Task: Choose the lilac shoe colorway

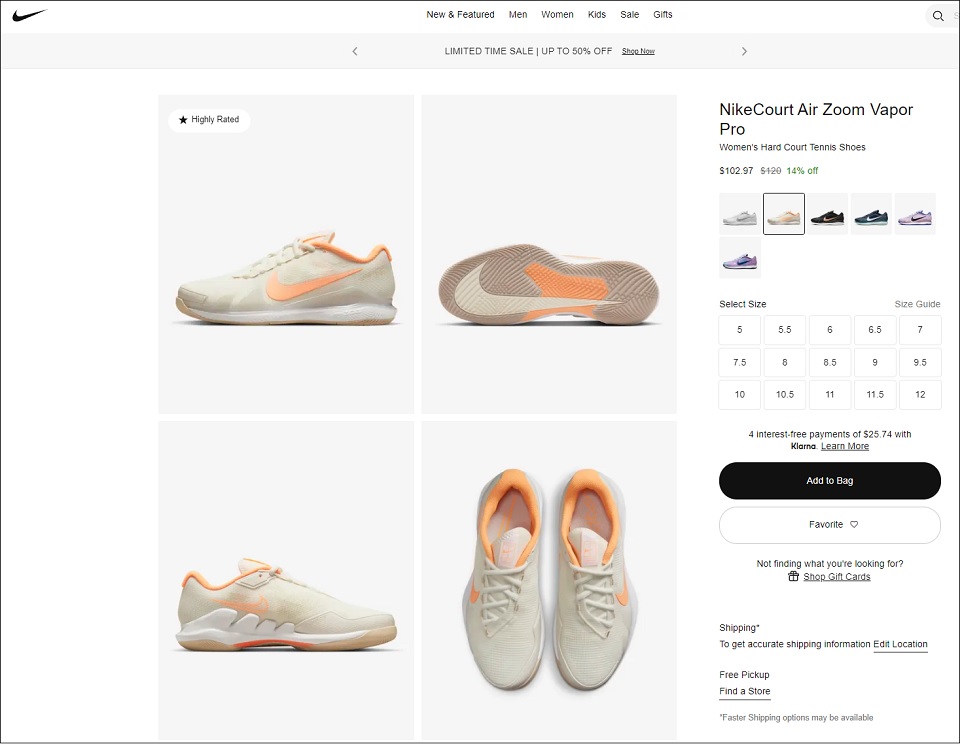Action: tap(915, 214)
